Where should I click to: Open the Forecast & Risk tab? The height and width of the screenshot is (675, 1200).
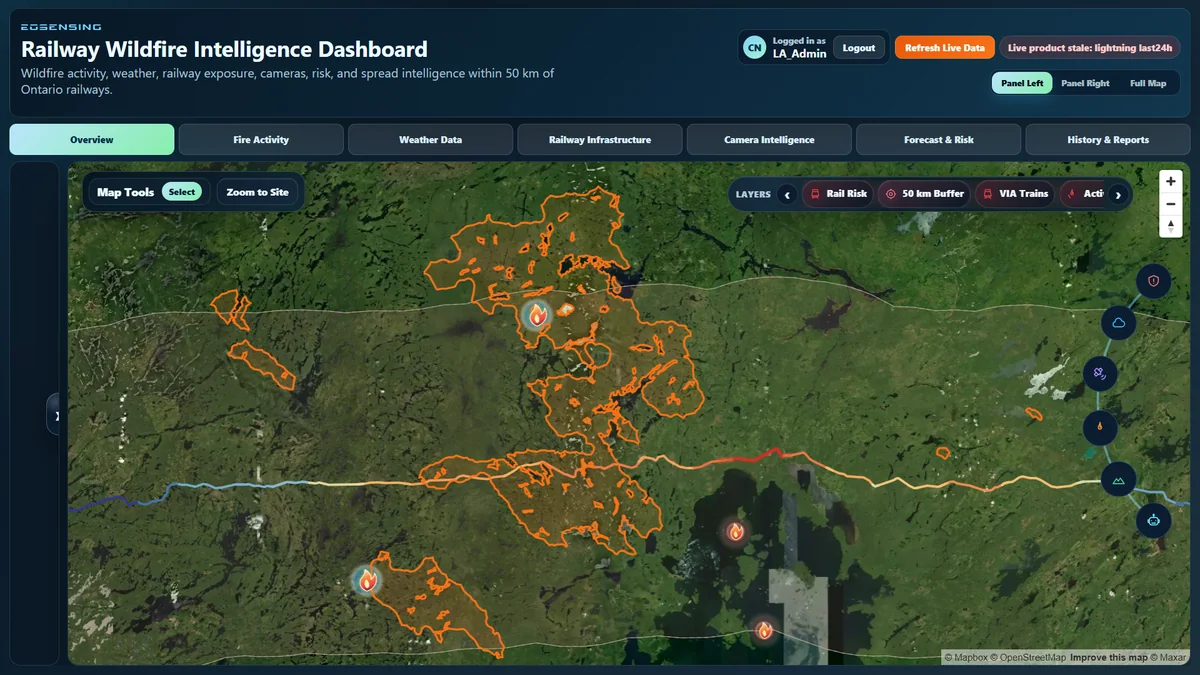[x=939, y=140]
